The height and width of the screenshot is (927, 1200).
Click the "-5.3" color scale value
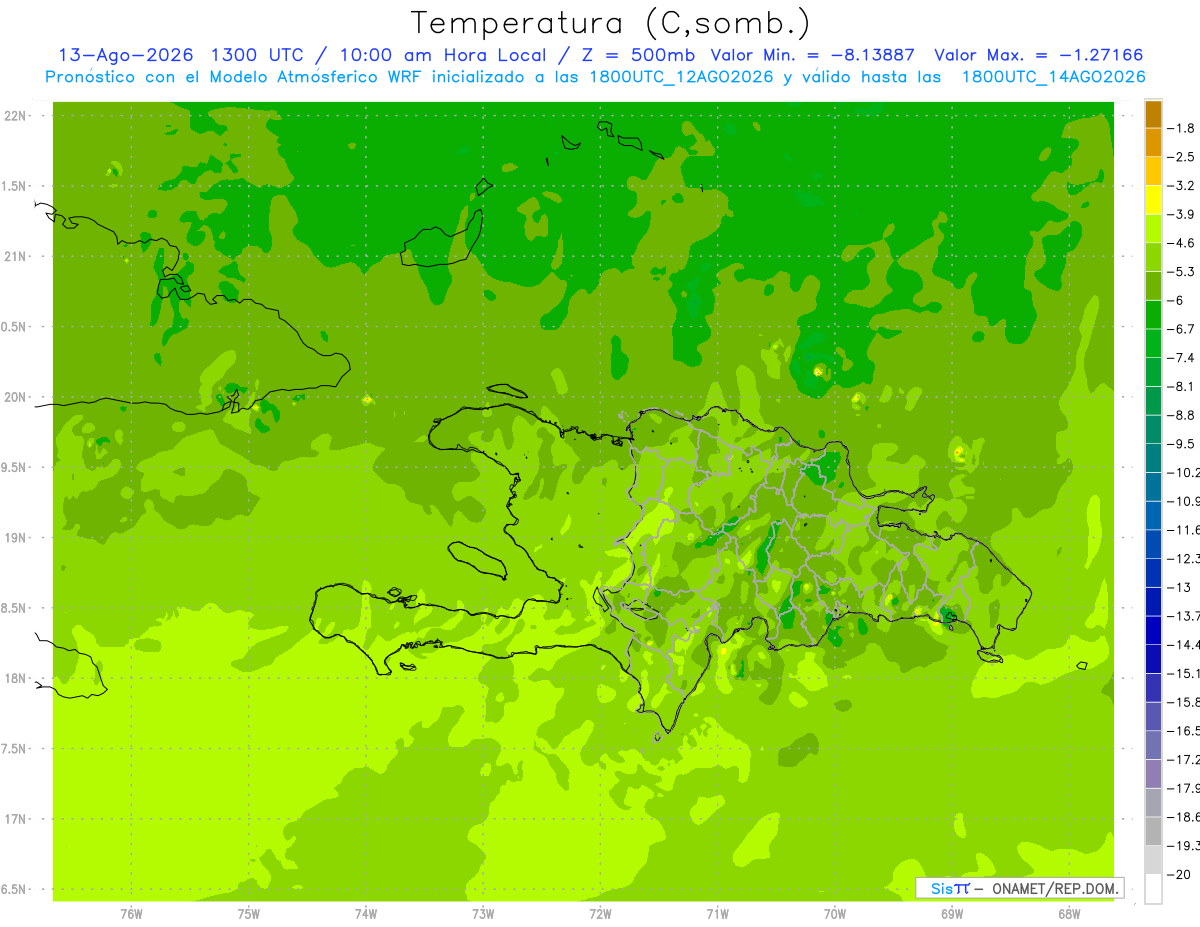coord(1181,272)
